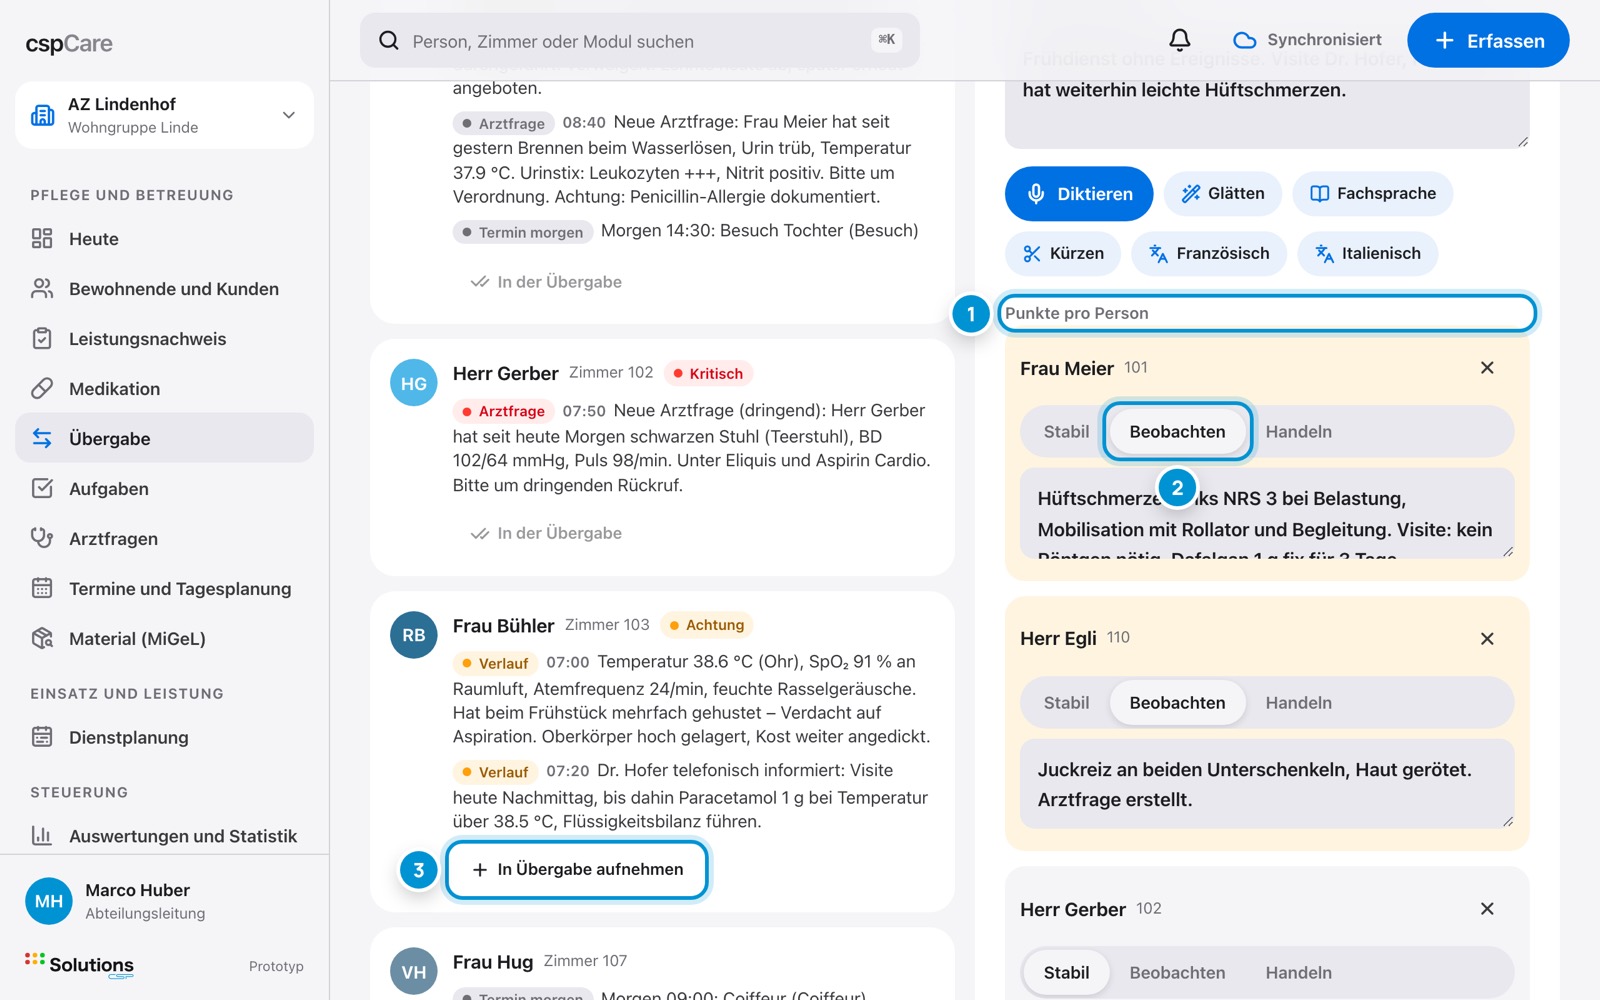This screenshot has height=1000, width=1600.
Task: Start dictation with the Diktieren microphone
Action: click(1079, 194)
